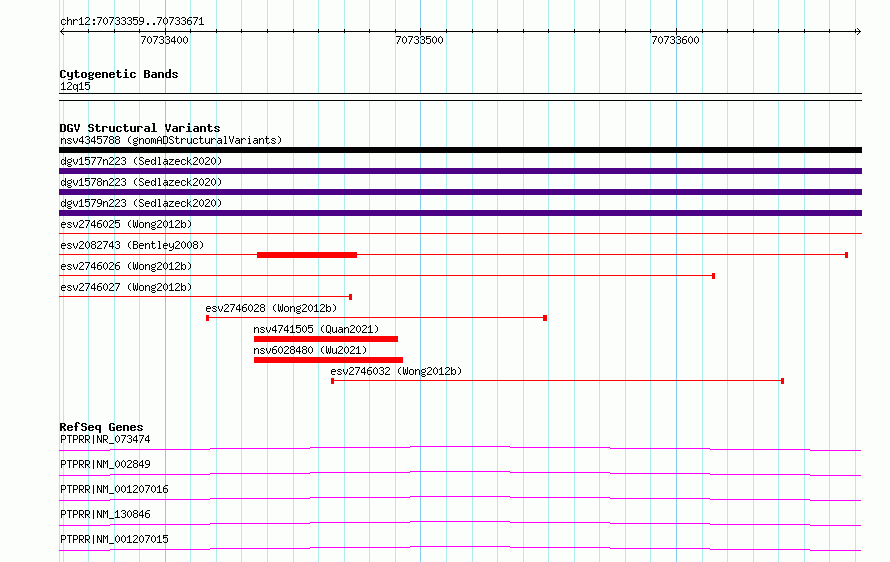Click the left arrow of the ruler
890x562 pixels.
(62, 32)
